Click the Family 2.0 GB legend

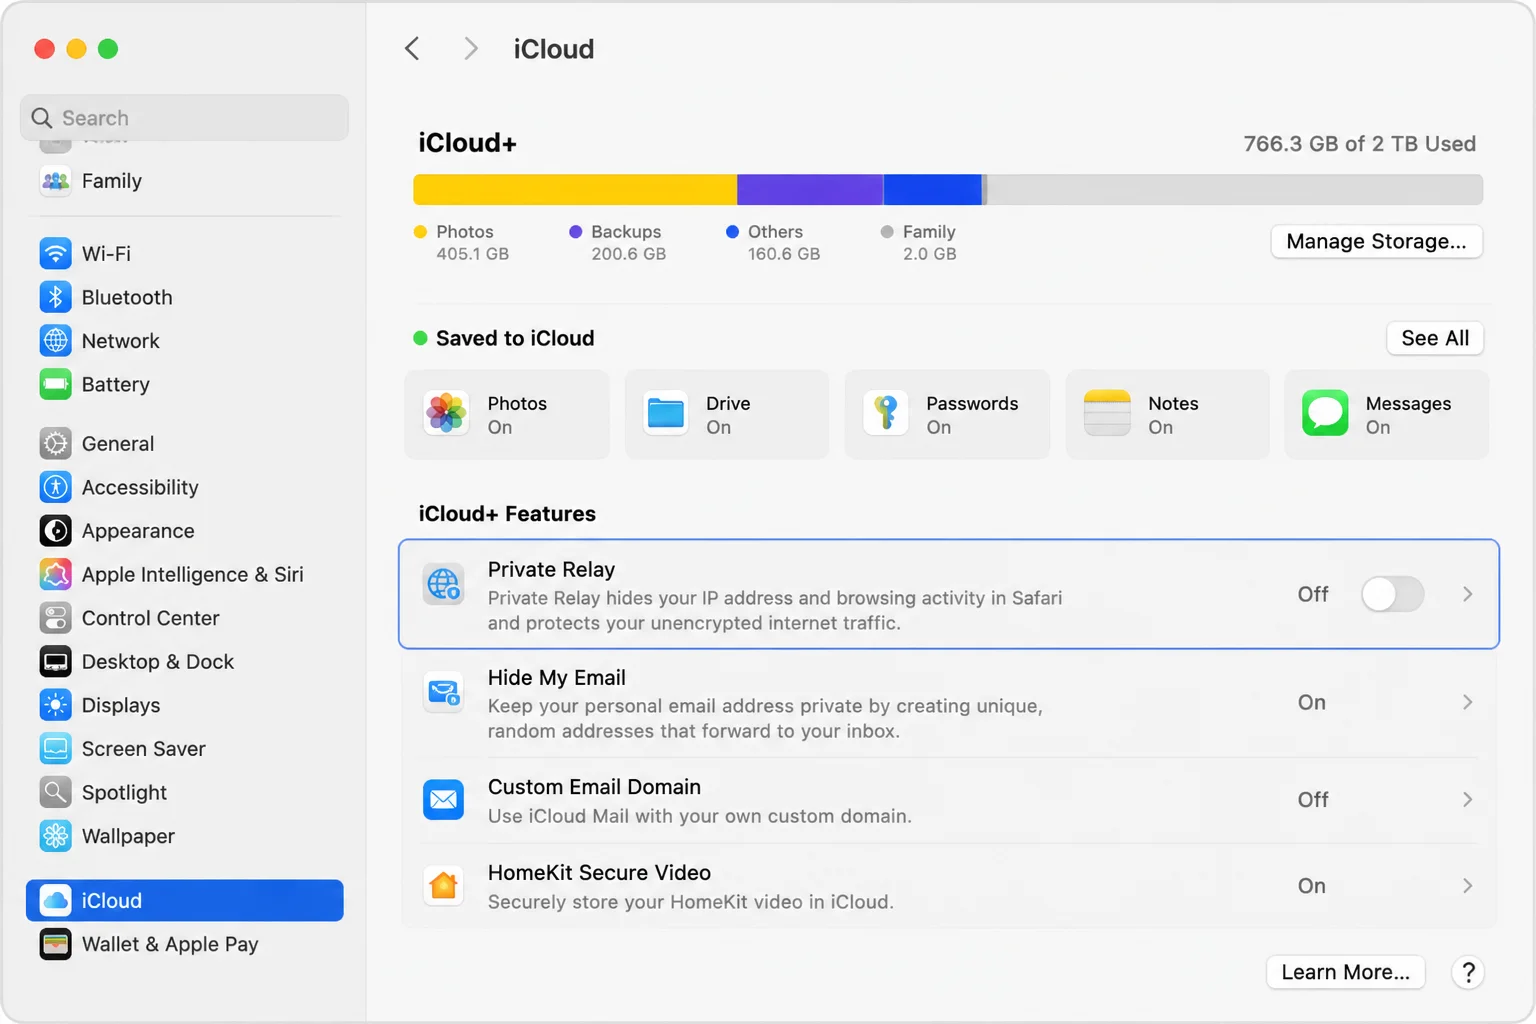click(919, 242)
